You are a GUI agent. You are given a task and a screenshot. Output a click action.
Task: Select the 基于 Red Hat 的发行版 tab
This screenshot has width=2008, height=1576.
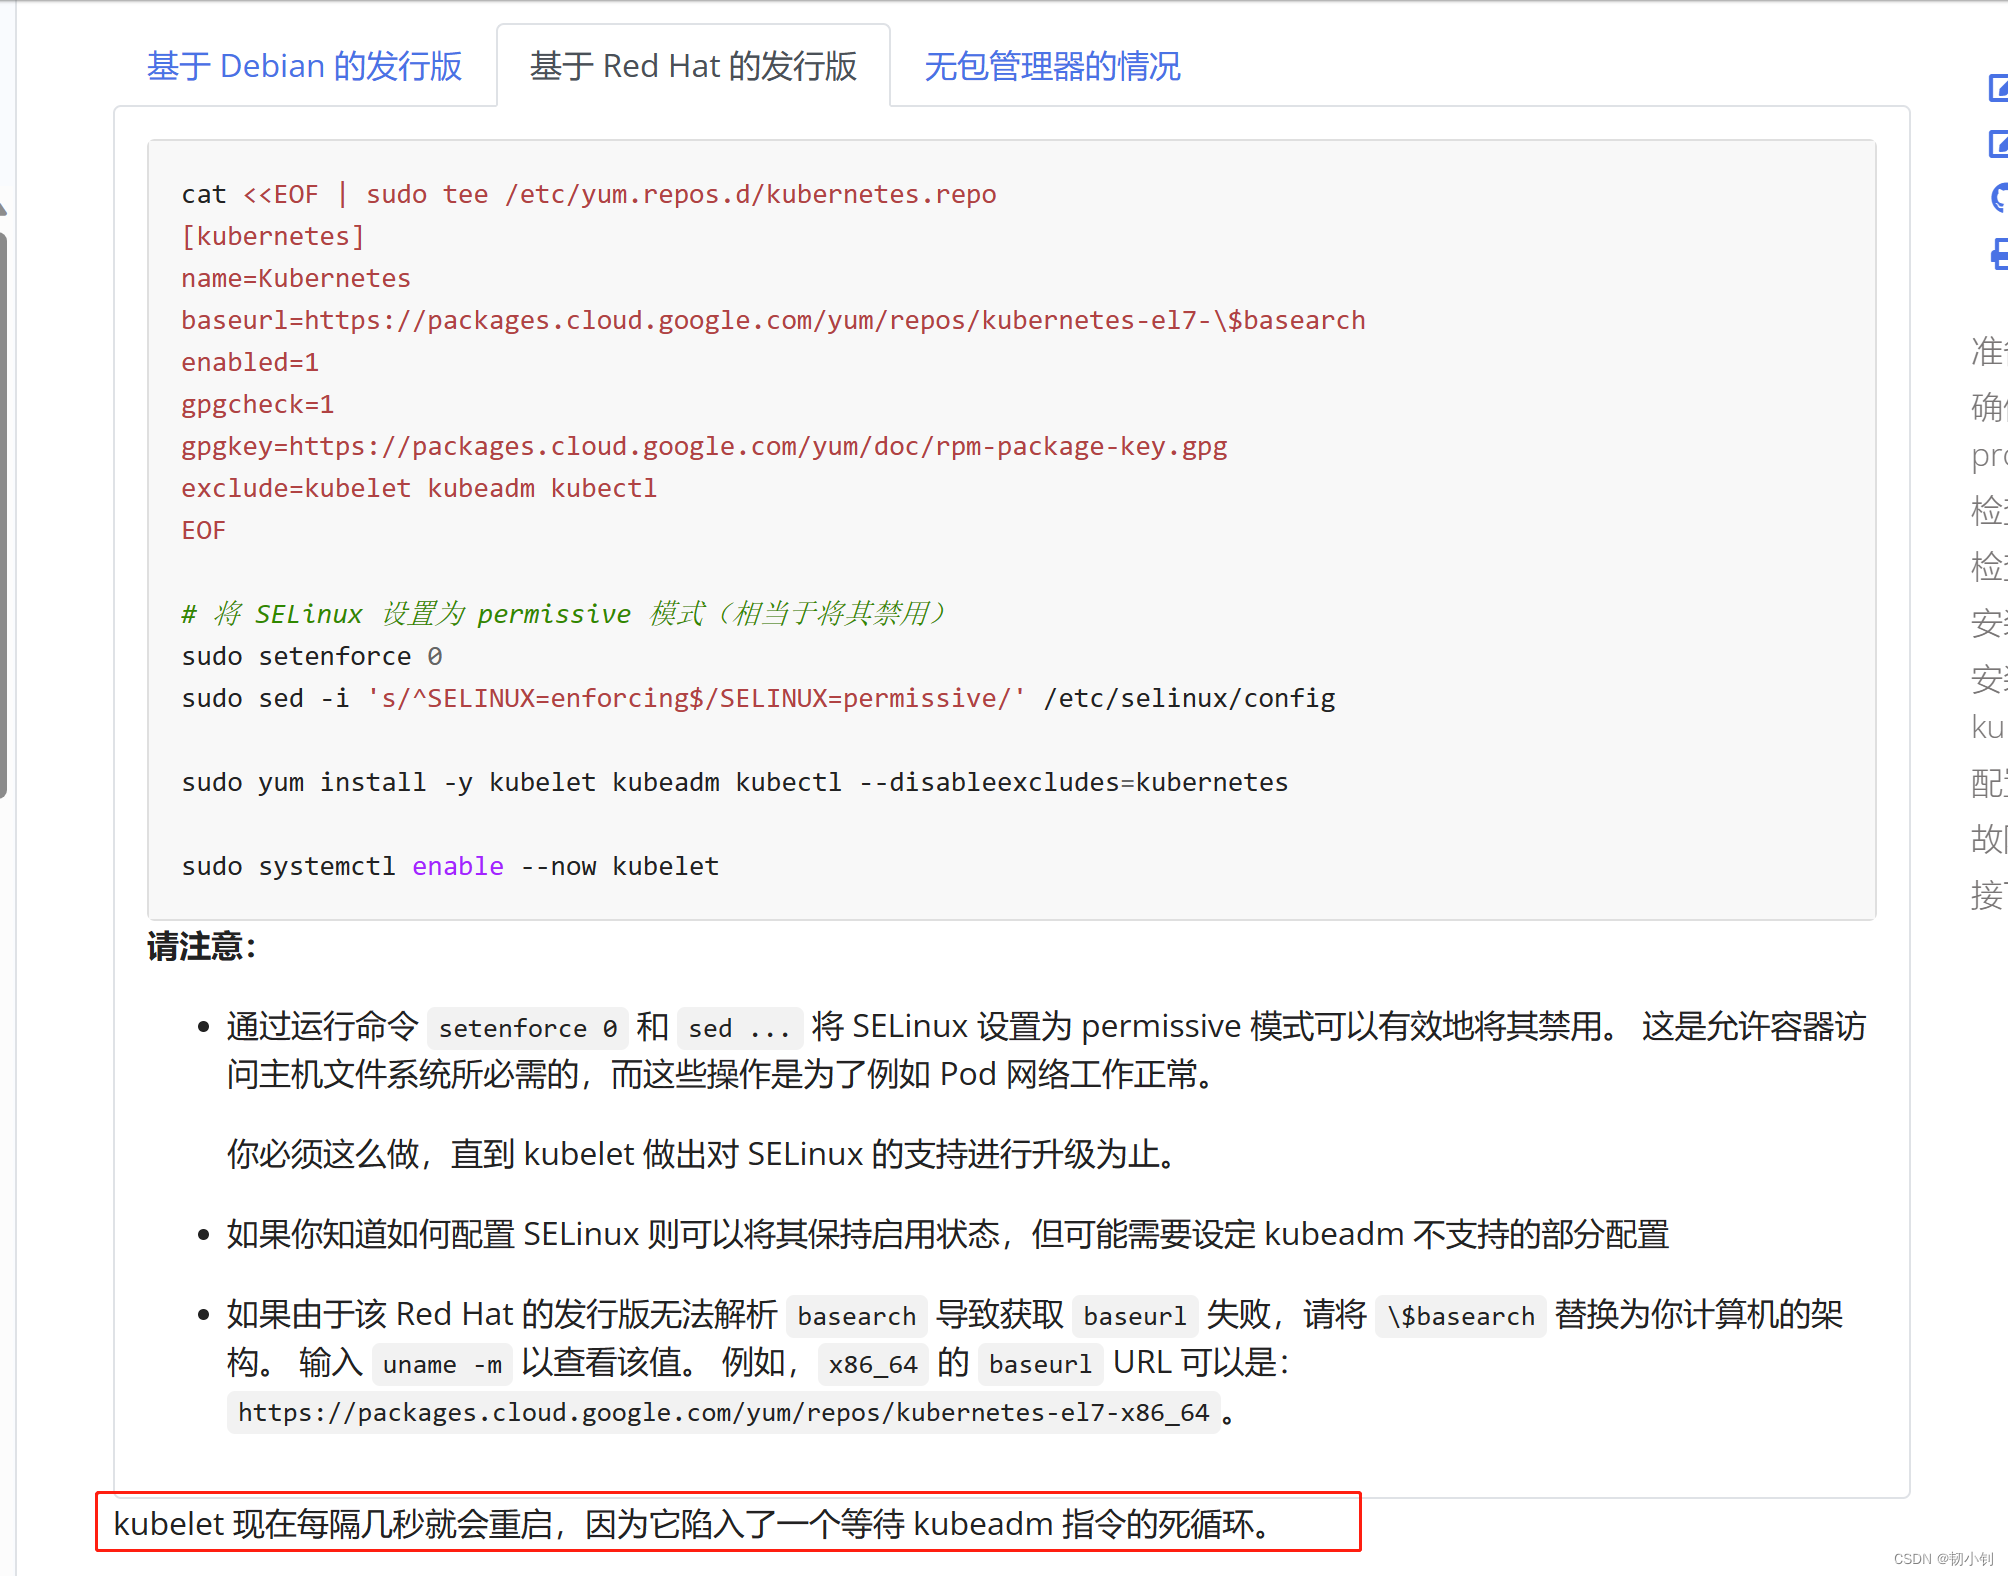[x=693, y=66]
